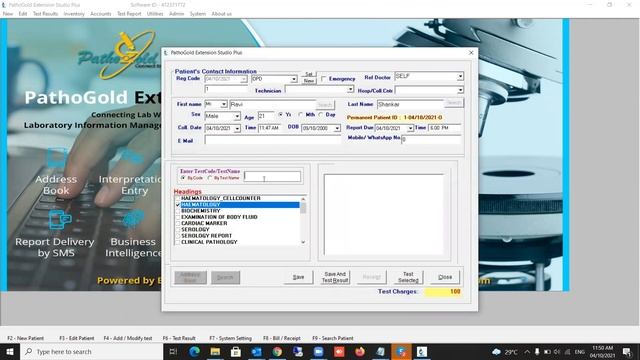Click the Save button

[x=298, y=277]
